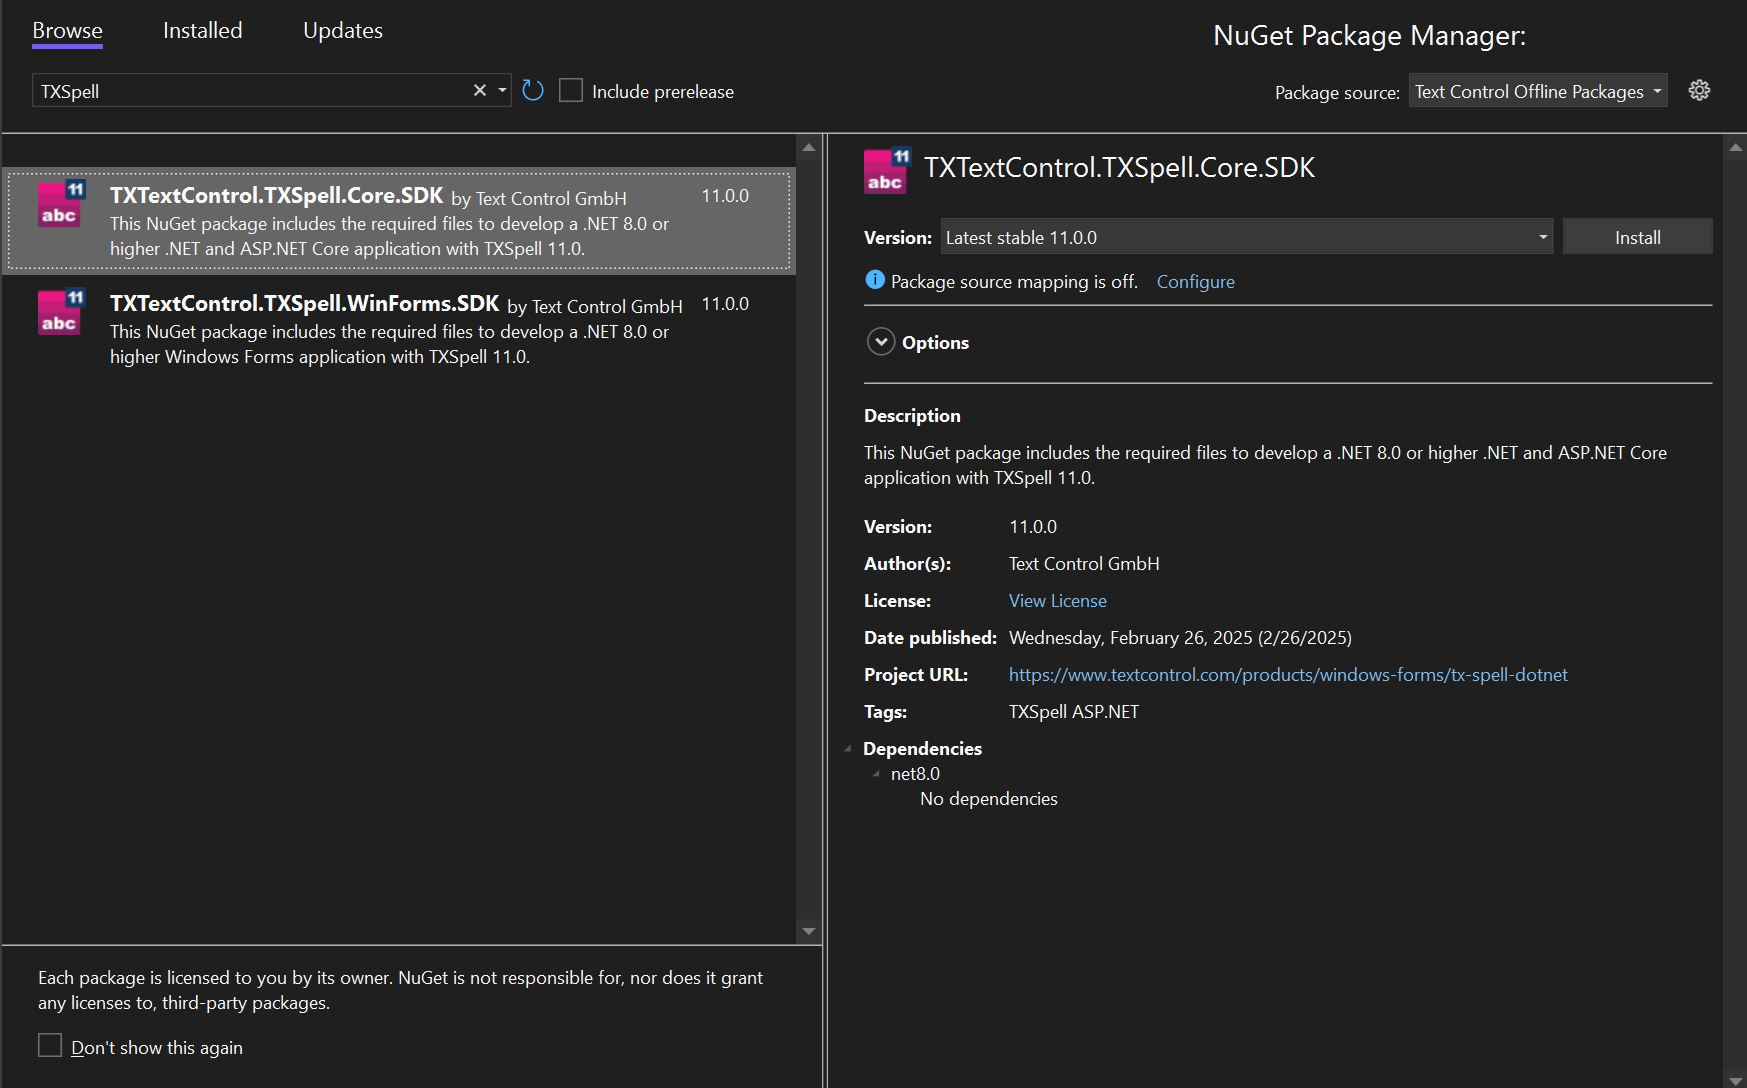Click the package icon in the details pane

[x=886, y=169]
